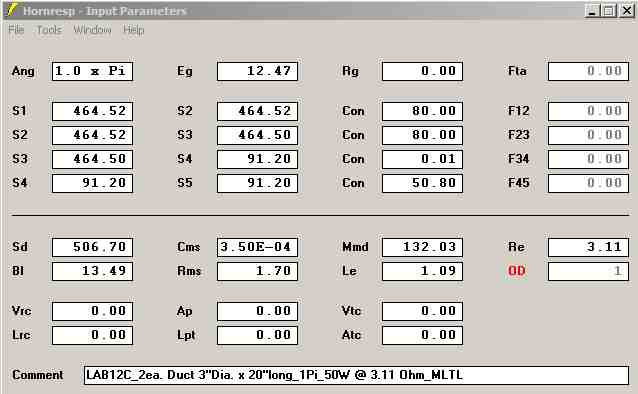
Task: Select the Con field in the F23 row
Action: (422, 135)
